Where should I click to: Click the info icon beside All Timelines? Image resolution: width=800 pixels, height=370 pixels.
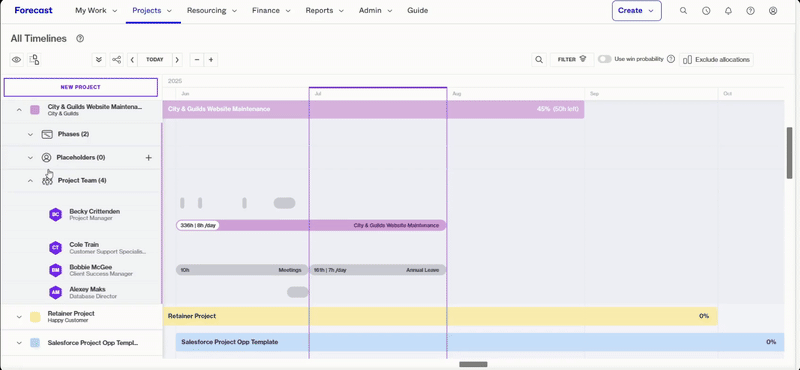click(80, 39)
